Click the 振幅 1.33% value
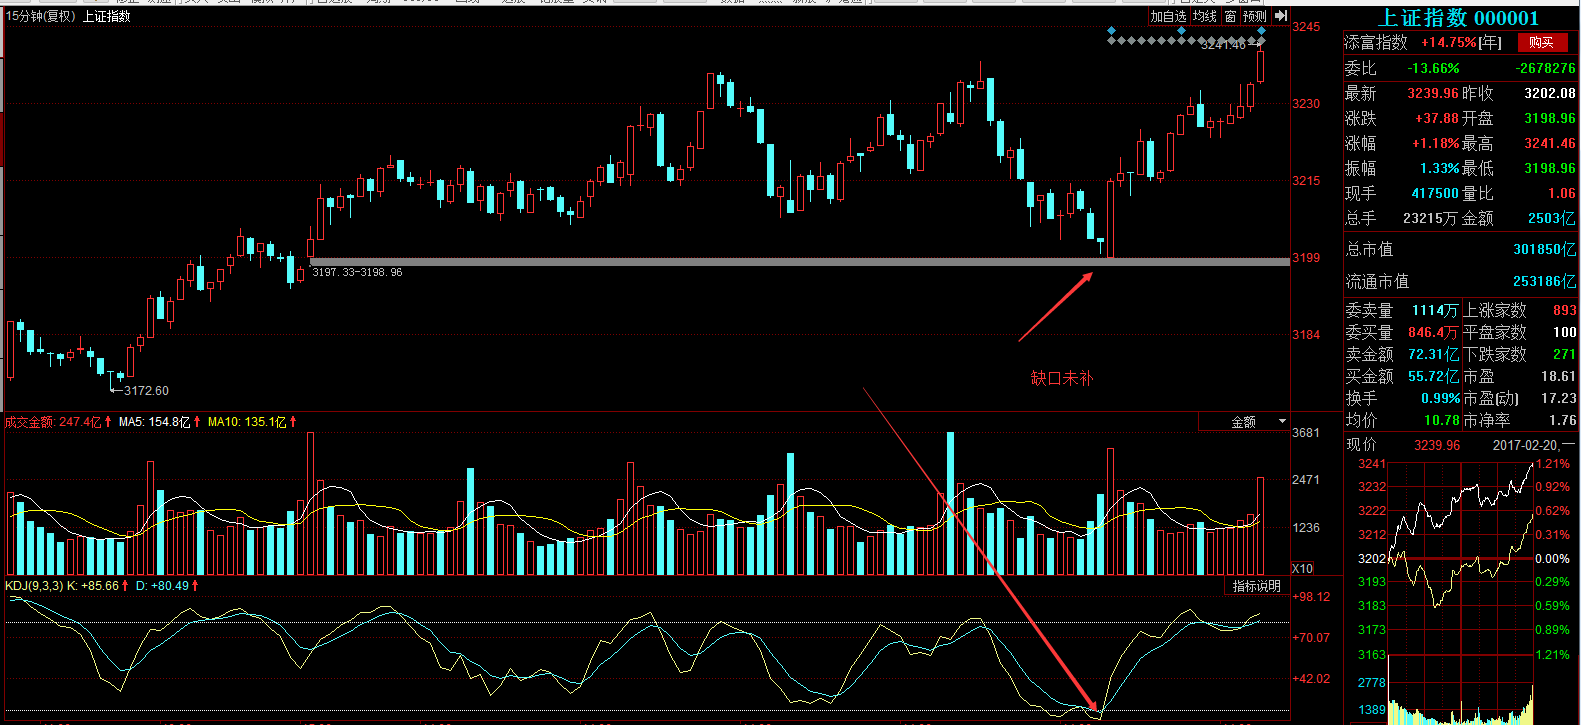Image resolution: width=1581 pixels, height=725 pixels. pyautogui.click(x=1440, y=168)
